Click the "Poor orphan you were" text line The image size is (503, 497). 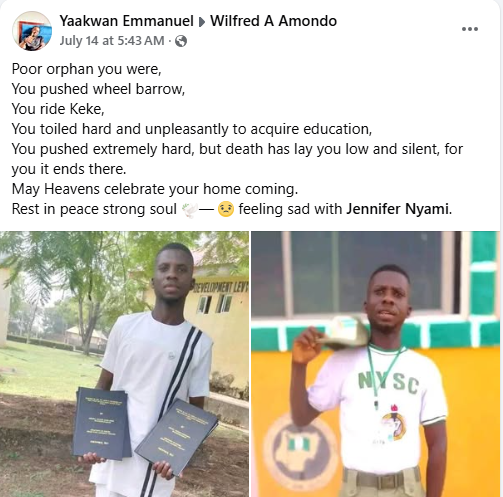pos(87,69)
